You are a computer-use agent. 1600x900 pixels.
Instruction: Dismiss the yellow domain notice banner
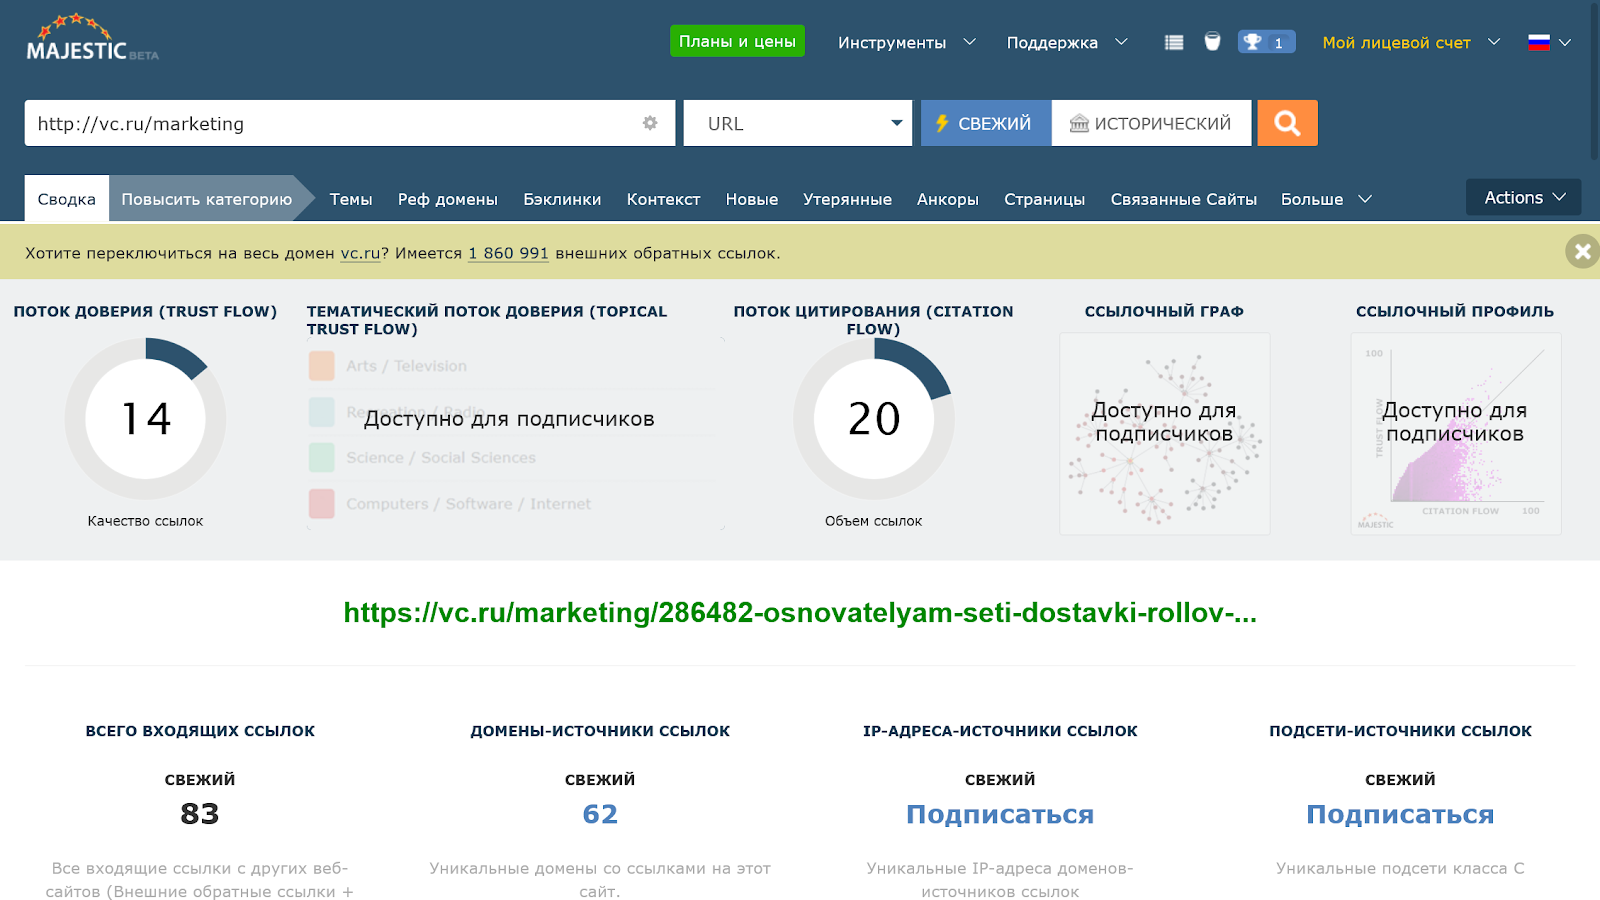click(x=1582, y=251)
